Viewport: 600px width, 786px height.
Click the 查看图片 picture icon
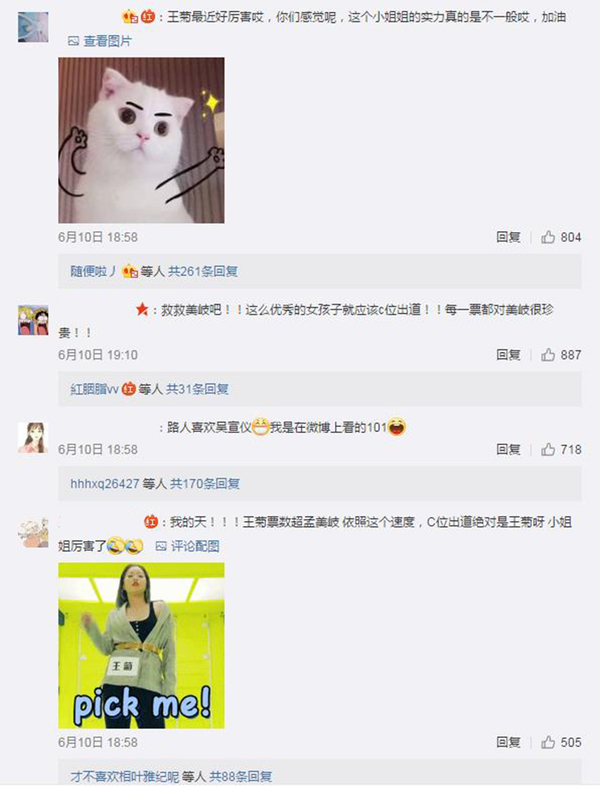74,41
